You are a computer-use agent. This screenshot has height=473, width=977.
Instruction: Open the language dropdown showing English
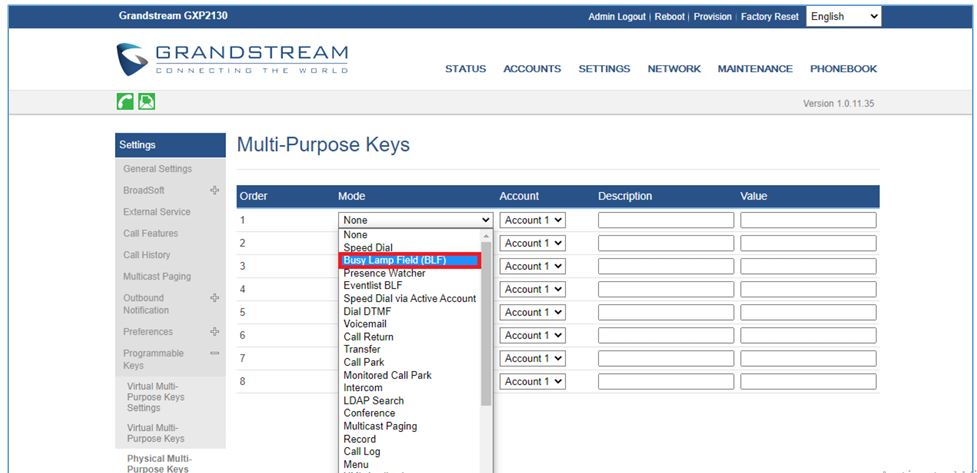pos(843,17)
